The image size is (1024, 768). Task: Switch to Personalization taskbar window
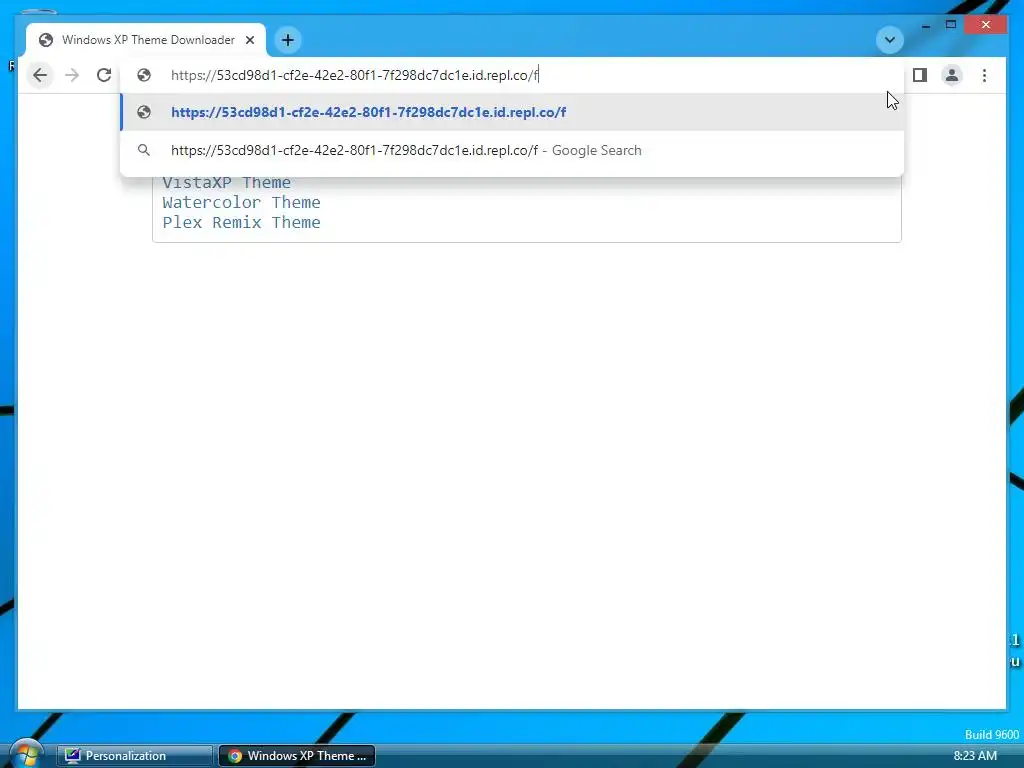click(135, 756)
